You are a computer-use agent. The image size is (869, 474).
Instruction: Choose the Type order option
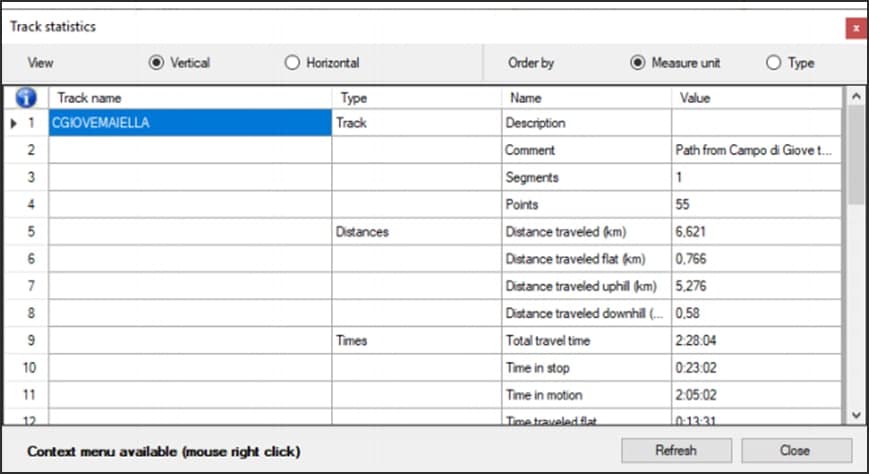click(x=773, y=63)
